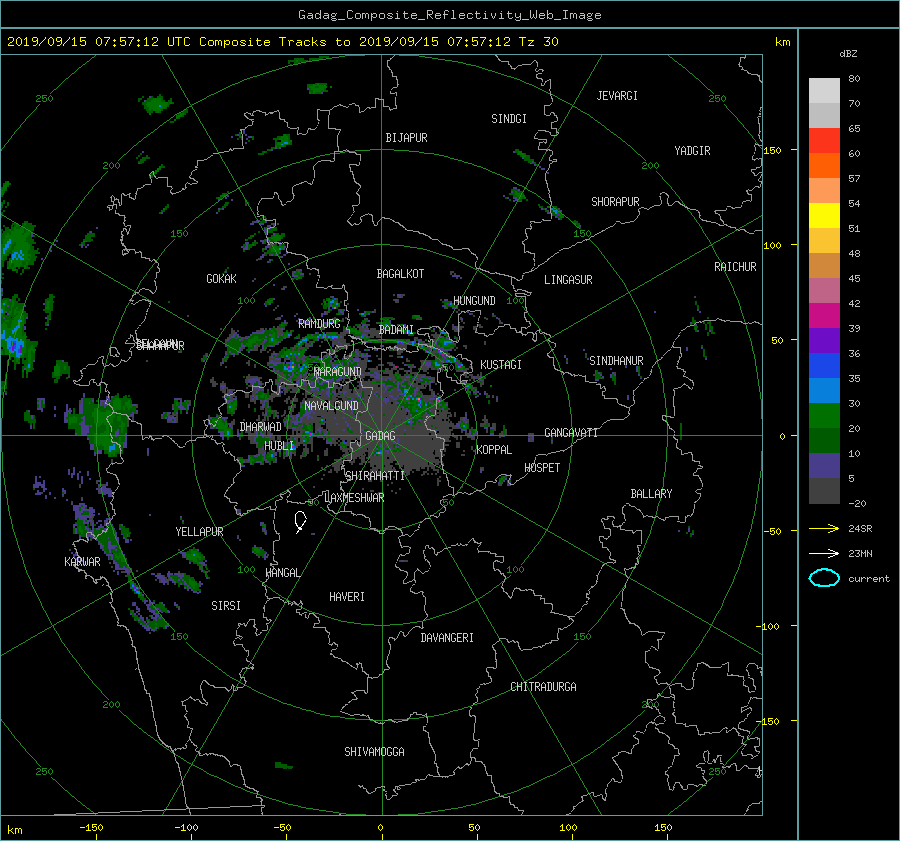
Task: Select the SHIRAHATTI city label
Action: [x=375, y=476]
